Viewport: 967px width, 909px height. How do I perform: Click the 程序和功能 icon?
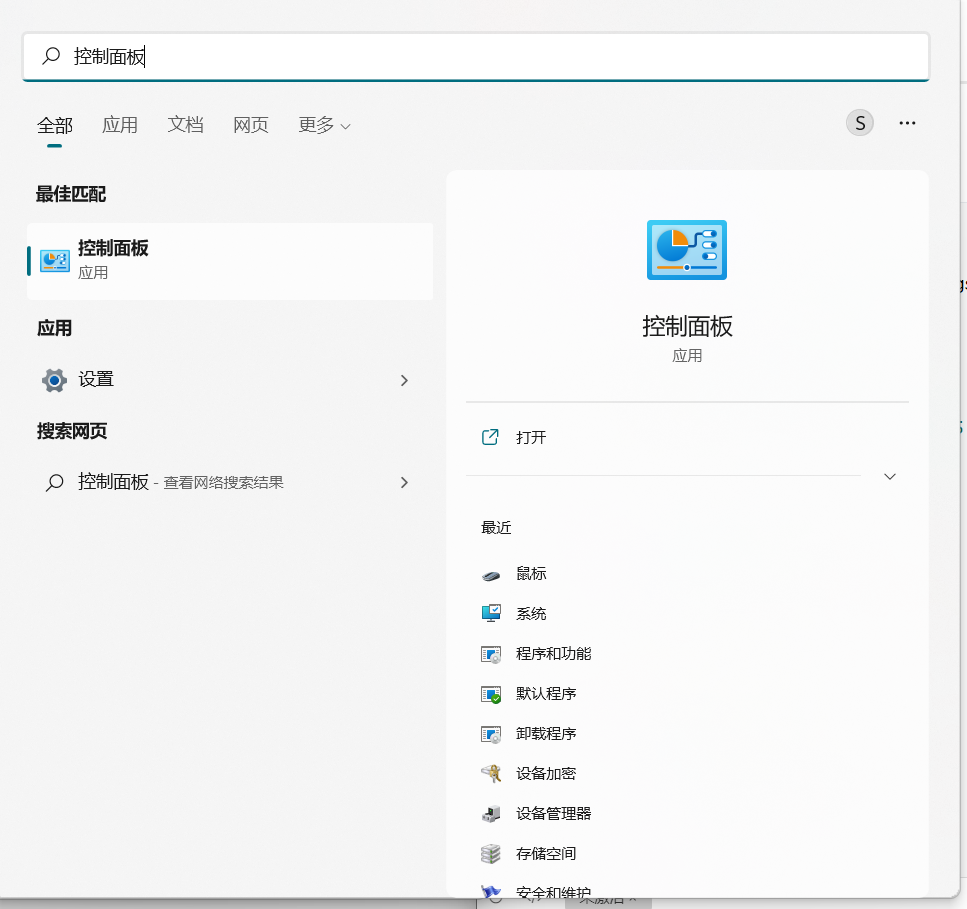491,654
